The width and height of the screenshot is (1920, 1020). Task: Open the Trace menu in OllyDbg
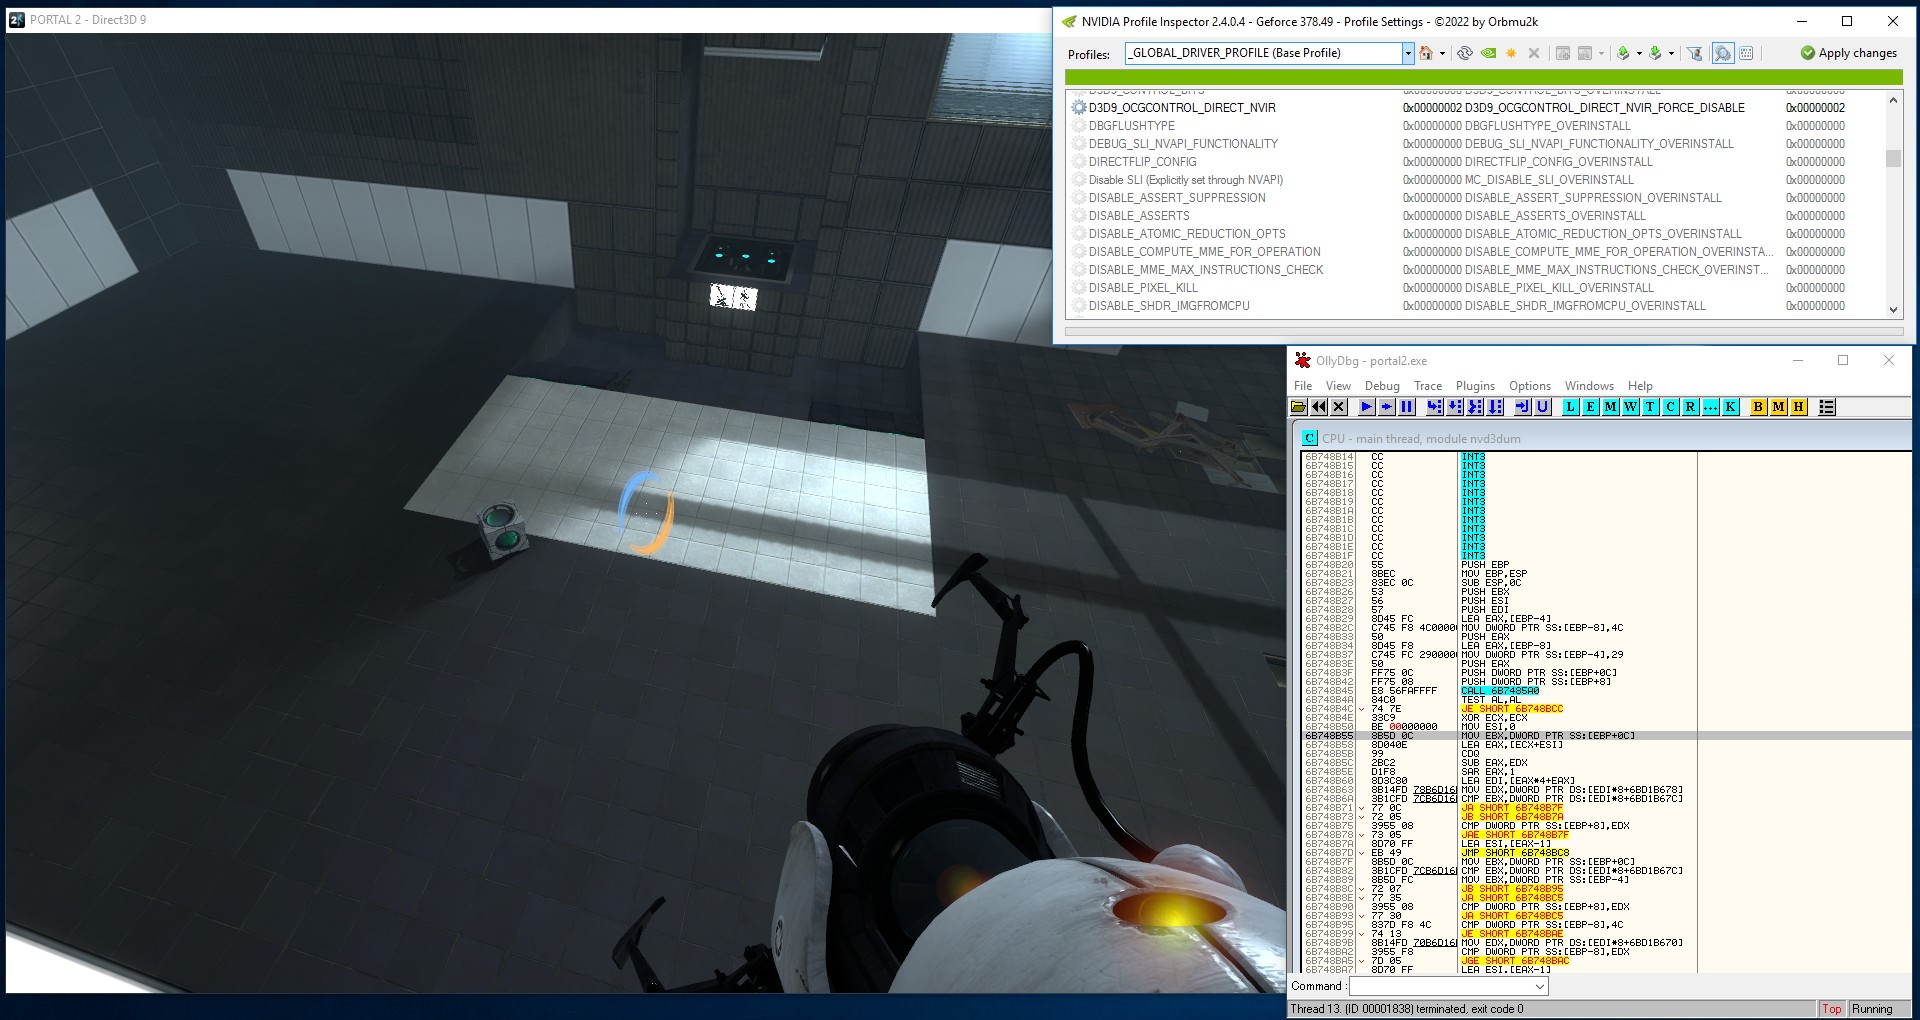coord(1428,386)
